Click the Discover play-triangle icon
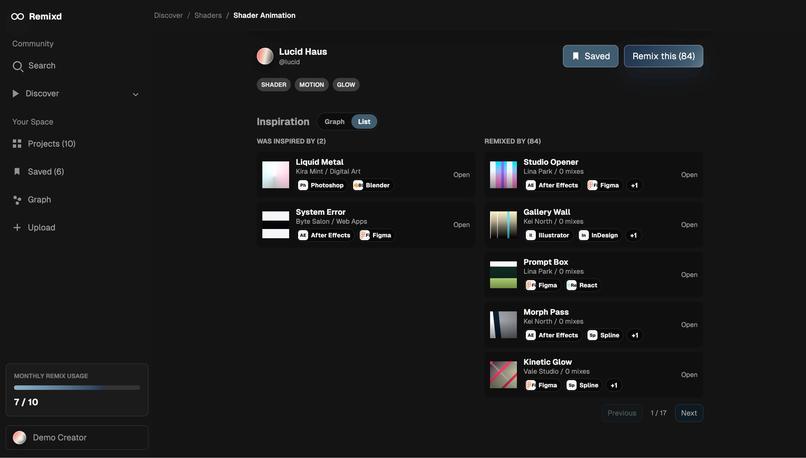Viewport: 806px width, 458px height. tap(15, 94)
